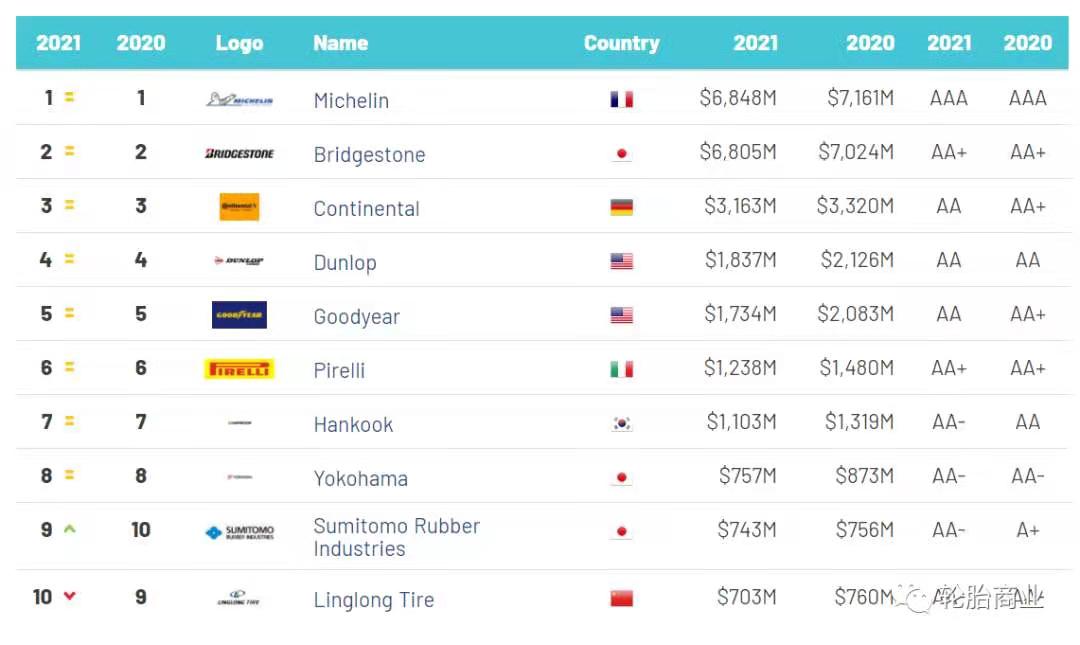Click the Dunlop logo
Viewport: 1080px width, 645px height.
point(239,260)
